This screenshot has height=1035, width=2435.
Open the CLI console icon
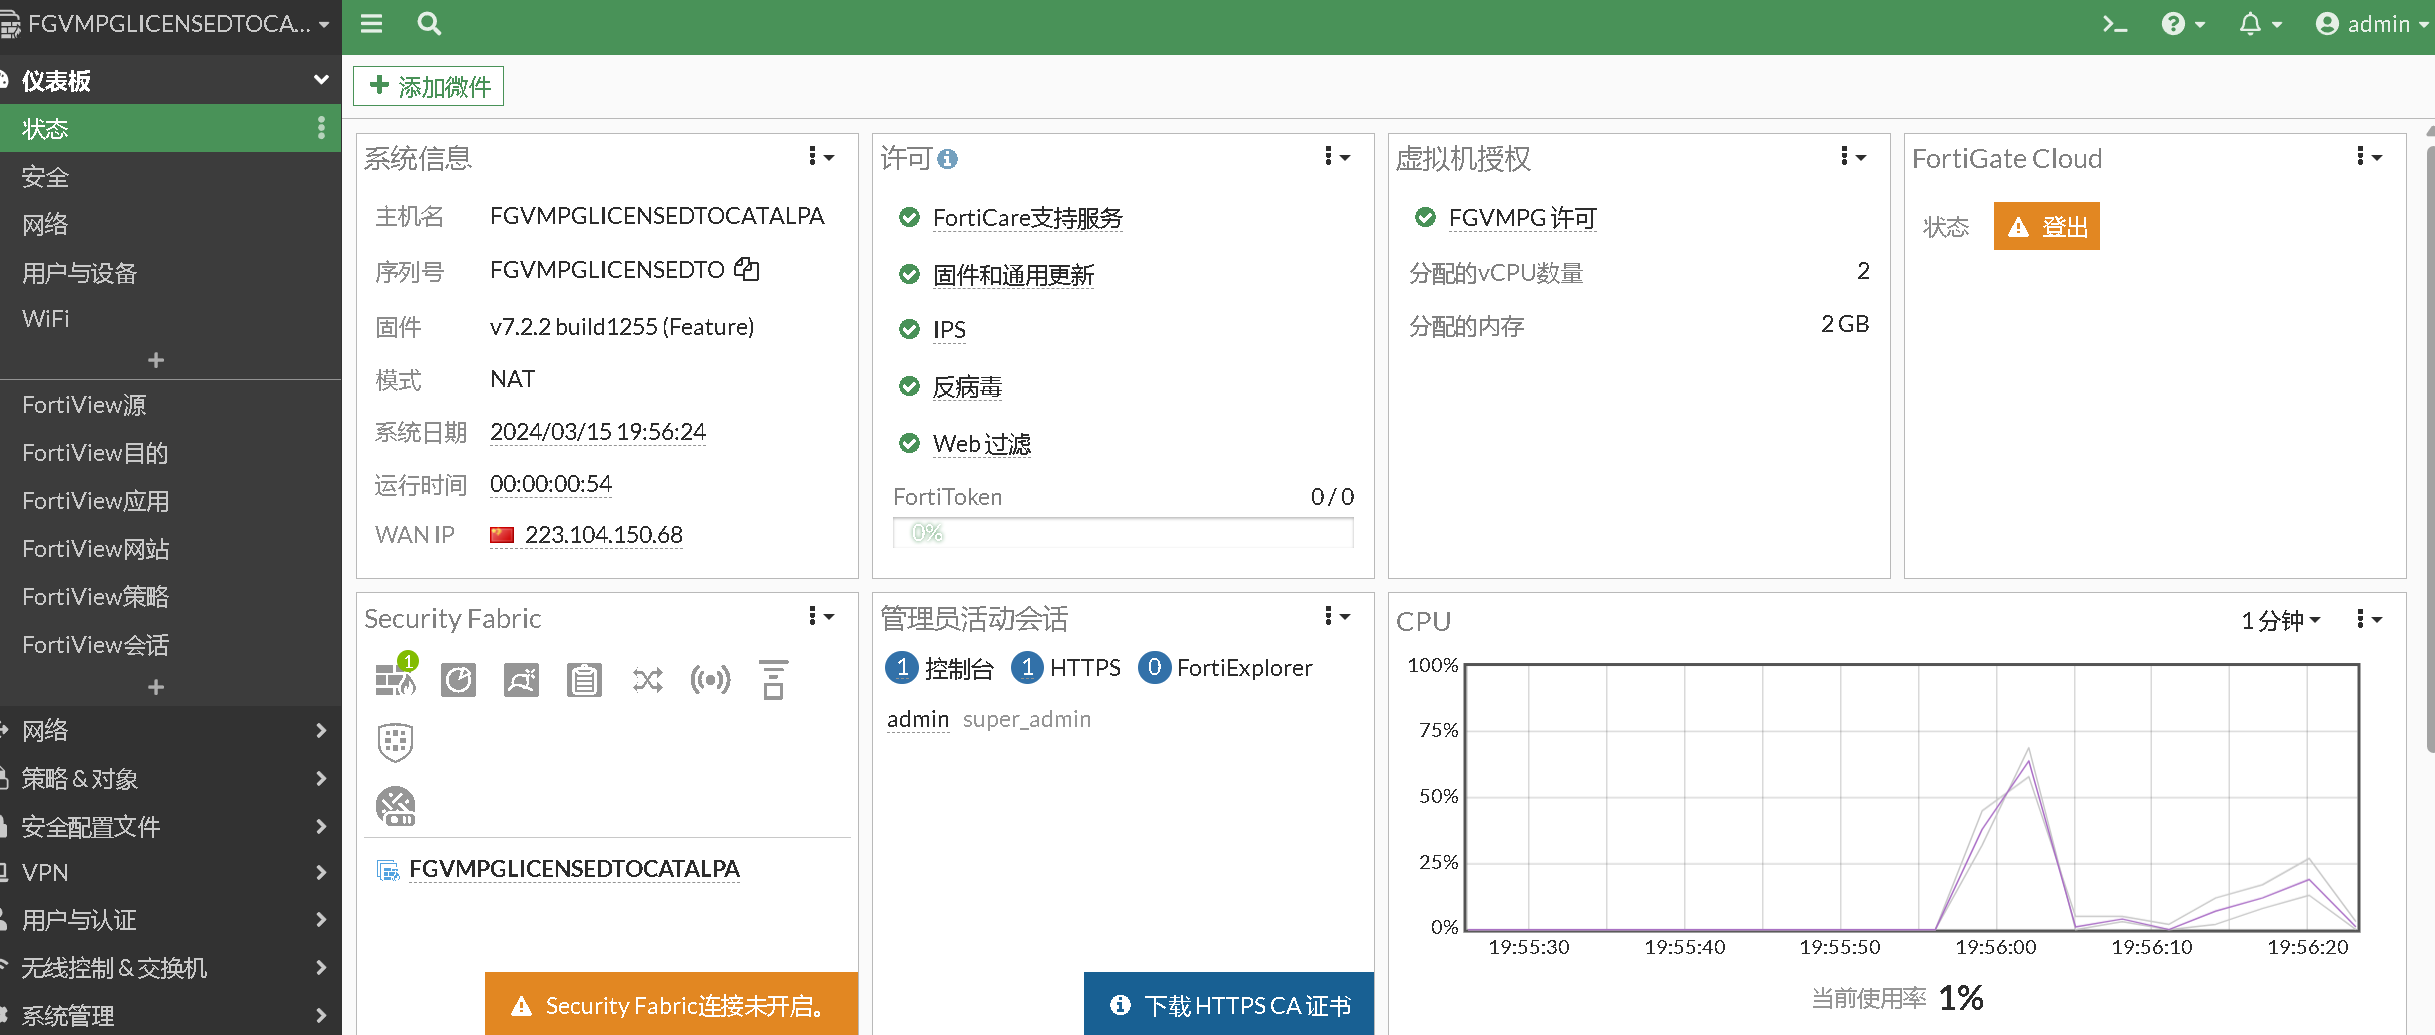tap(2114, 24)
